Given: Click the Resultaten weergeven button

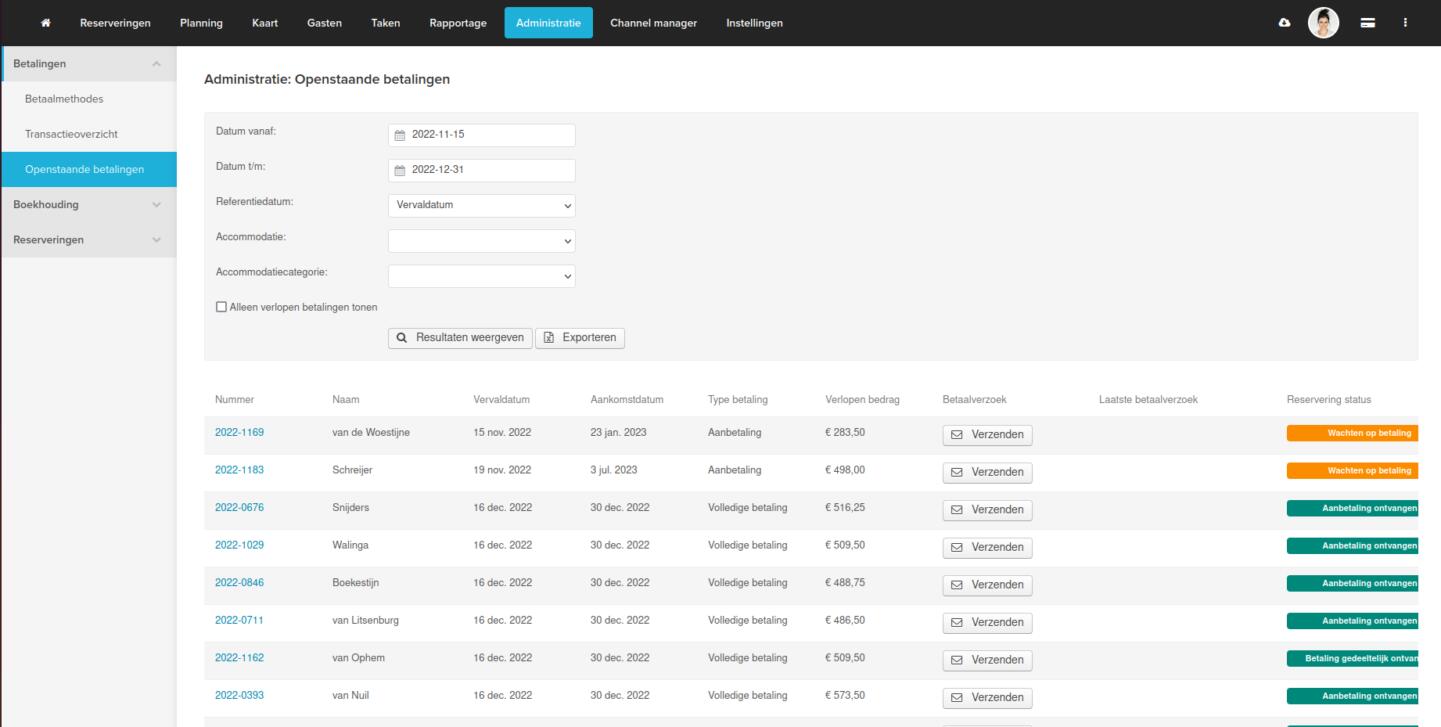Looking at the screenshot, I should click(x=460, y=338).
